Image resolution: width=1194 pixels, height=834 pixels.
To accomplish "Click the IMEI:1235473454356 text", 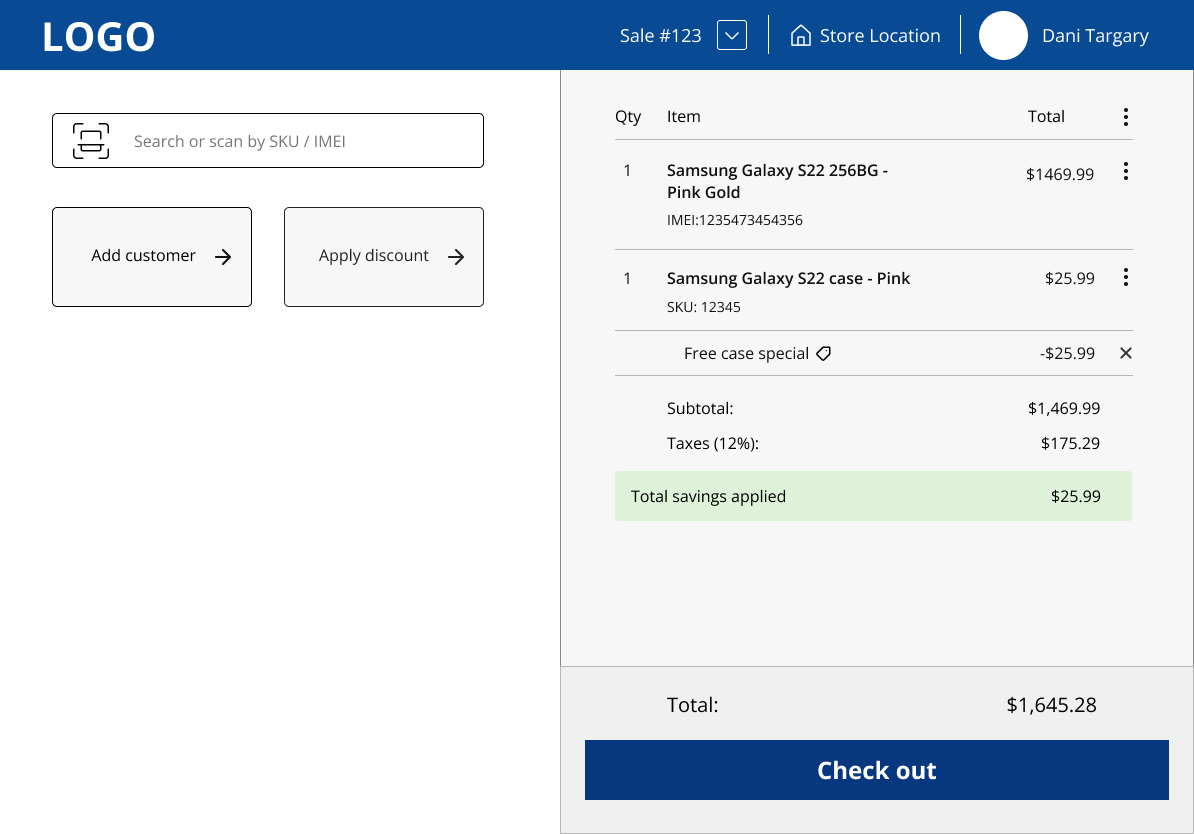I will click(735, 220).
